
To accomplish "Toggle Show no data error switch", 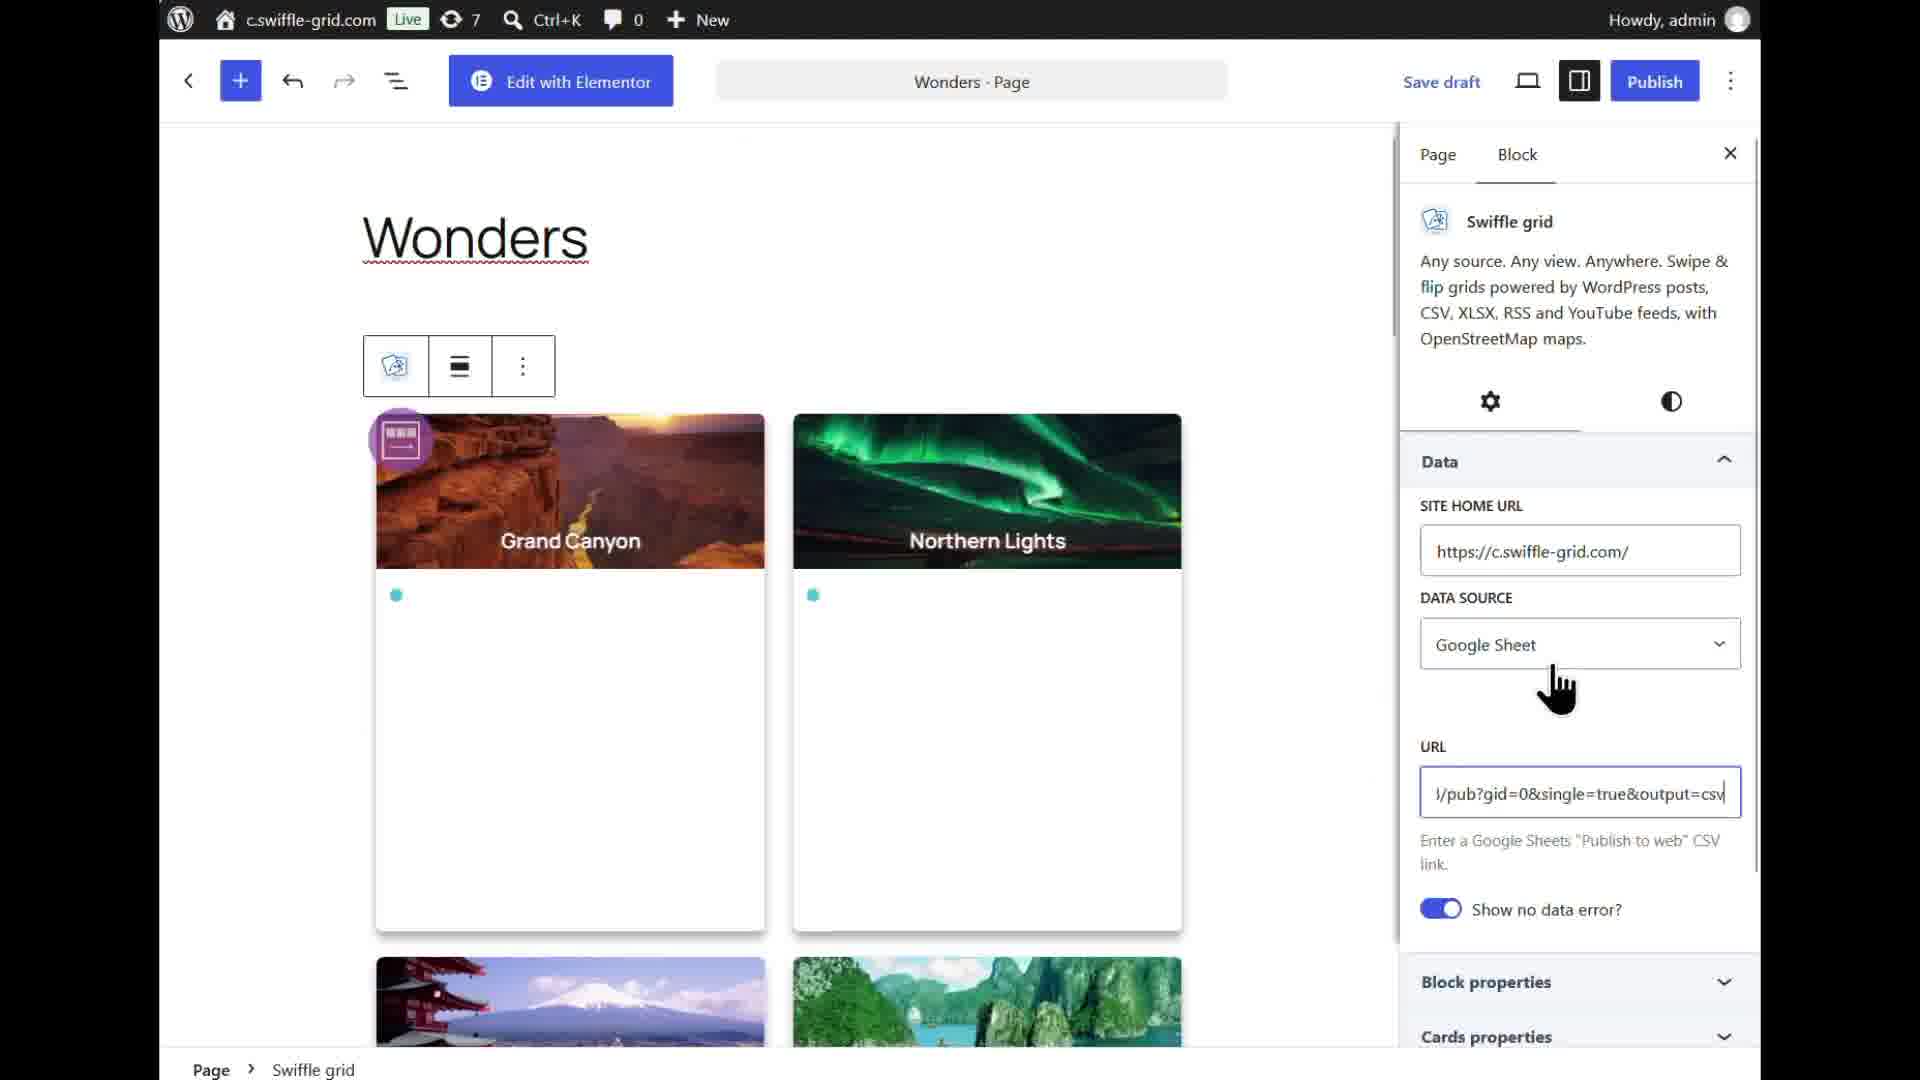I will [1441, 909].
